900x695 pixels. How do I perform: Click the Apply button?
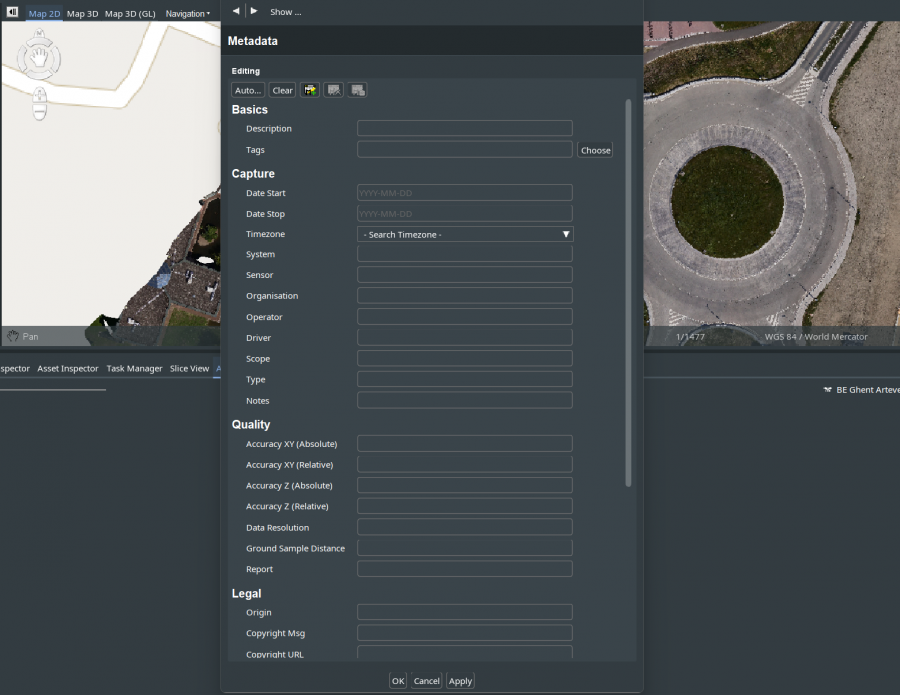(460, 681)
